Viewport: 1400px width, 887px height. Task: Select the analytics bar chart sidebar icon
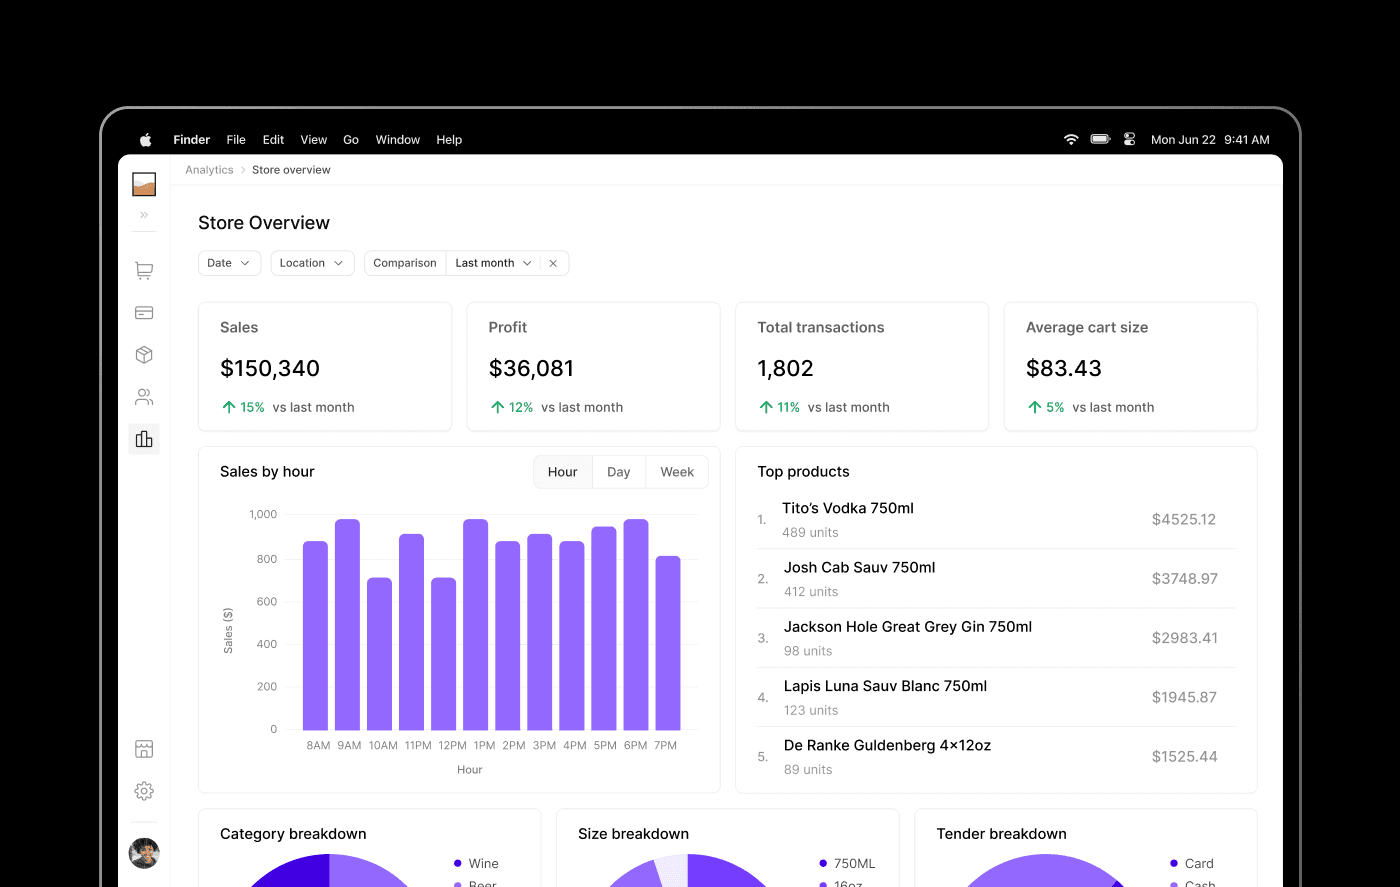pos(144,439)
